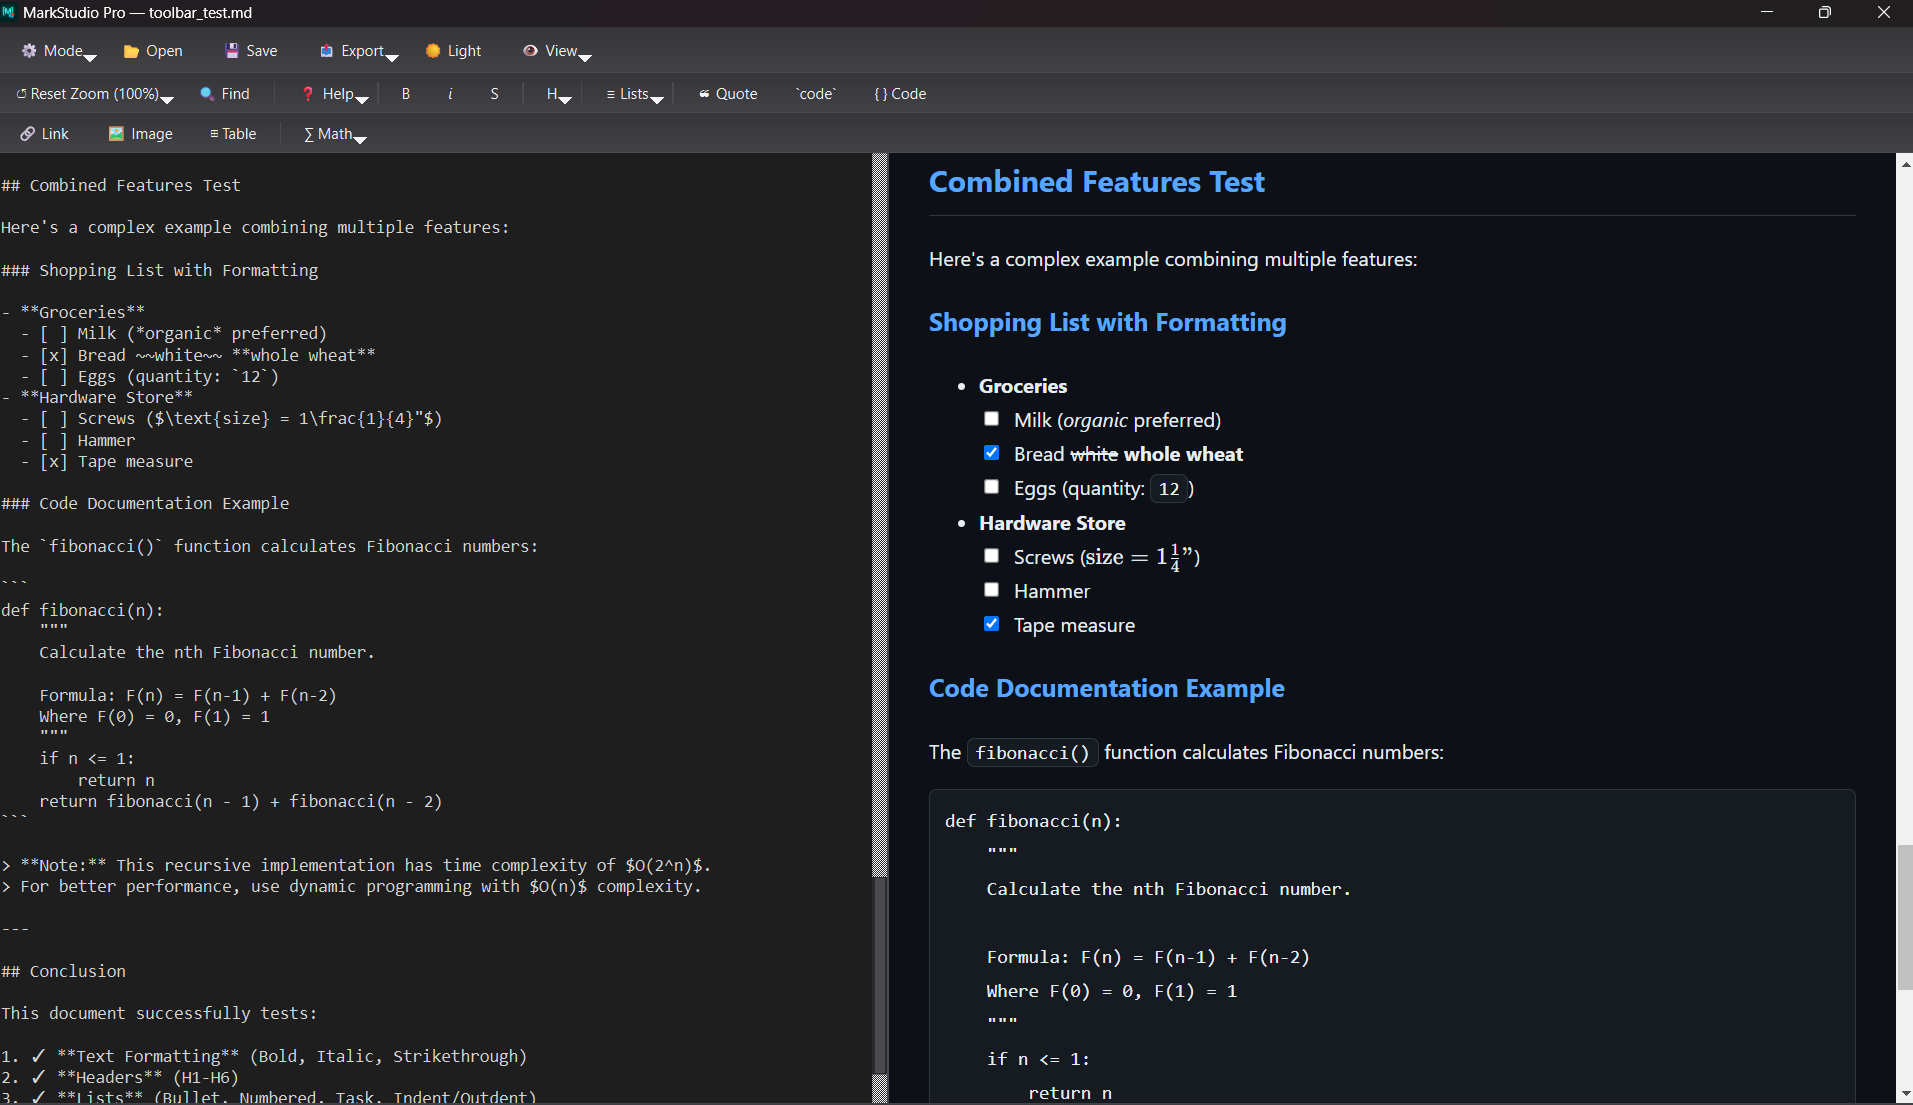
Task: Expand the Lists dropdown arrow
Action: coord(657,99)
